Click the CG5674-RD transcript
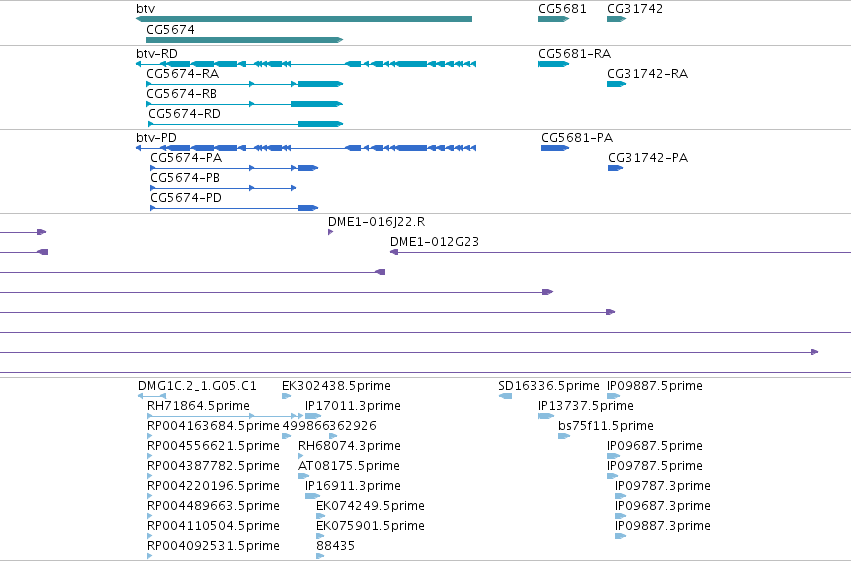The height and width of the screenshot is (561, 851). 246,124
